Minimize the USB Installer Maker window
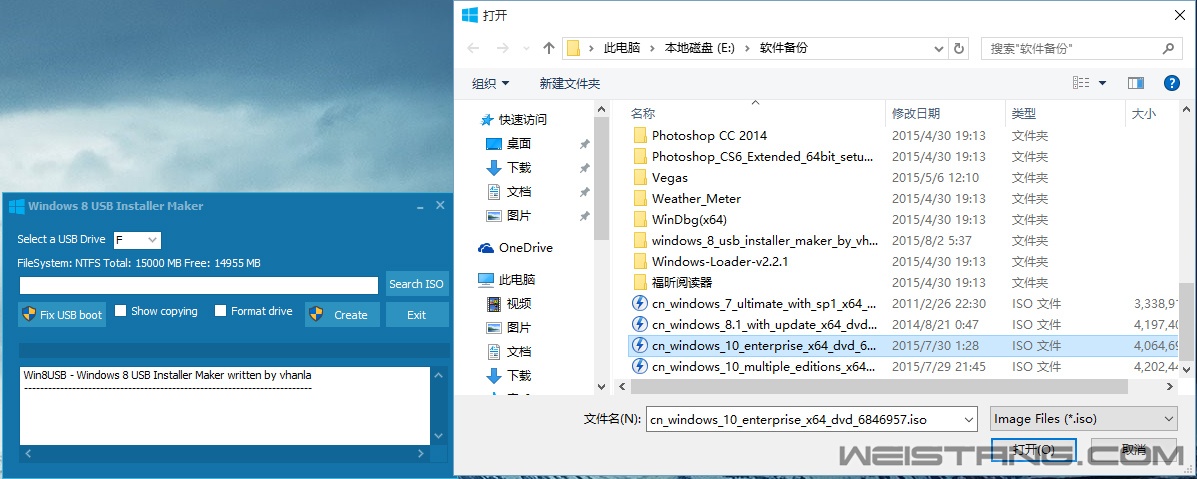1197x479 pixels. (420, 206)
